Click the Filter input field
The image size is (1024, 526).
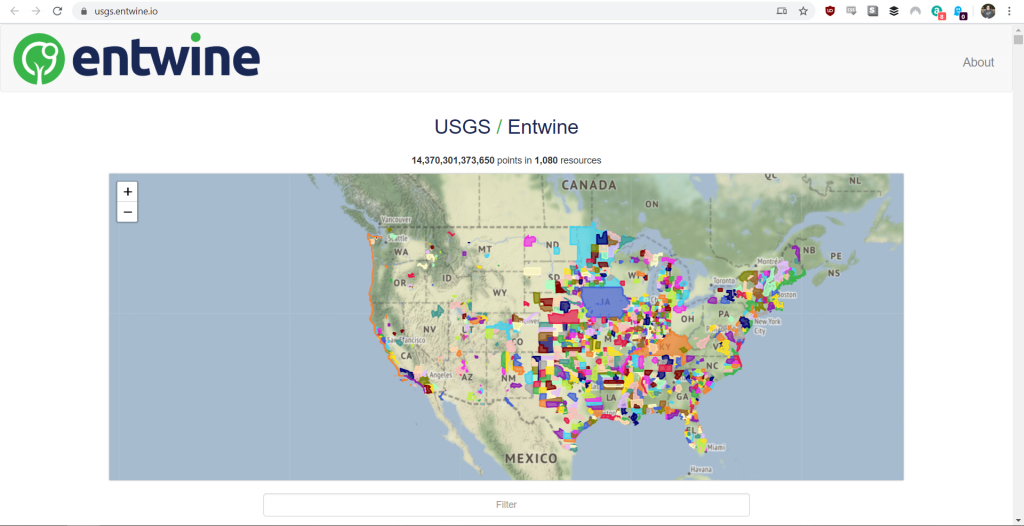(x=506, y=505)
